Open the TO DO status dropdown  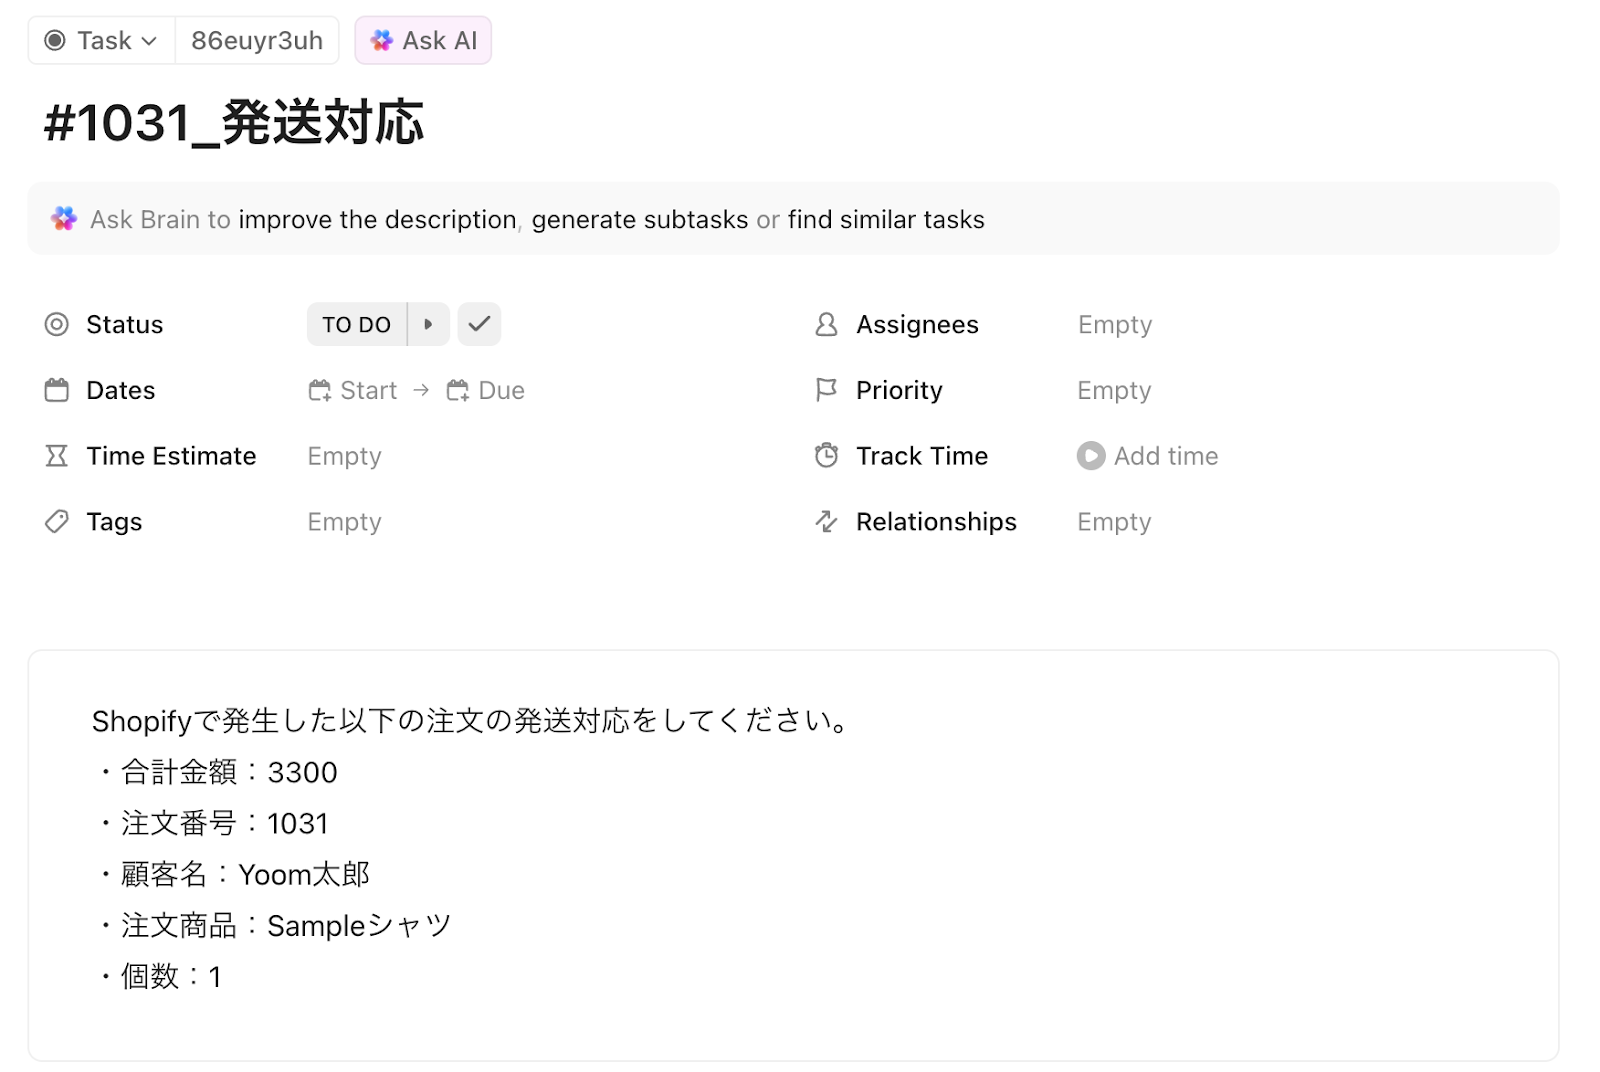click(x=356, y=325)
